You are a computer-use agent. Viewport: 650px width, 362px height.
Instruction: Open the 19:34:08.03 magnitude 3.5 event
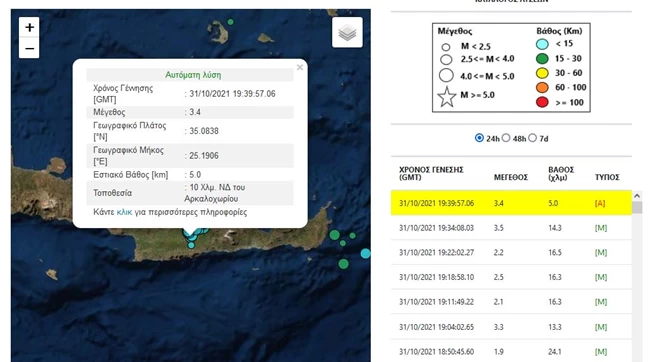511,228
